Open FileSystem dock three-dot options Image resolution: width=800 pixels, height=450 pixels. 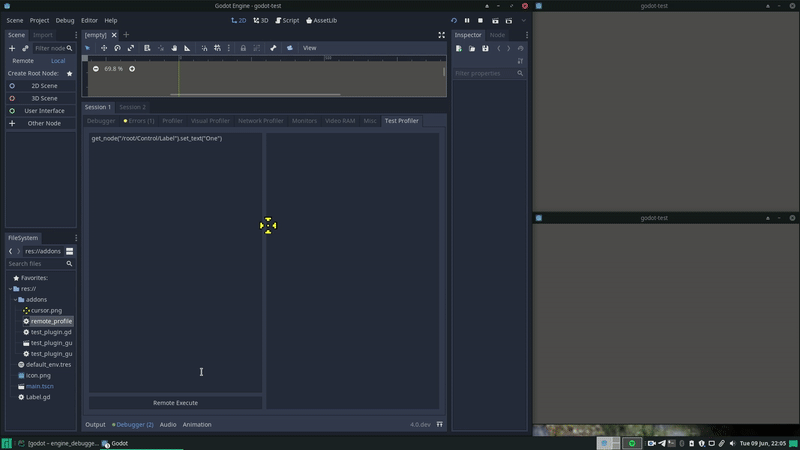point(76,238)
